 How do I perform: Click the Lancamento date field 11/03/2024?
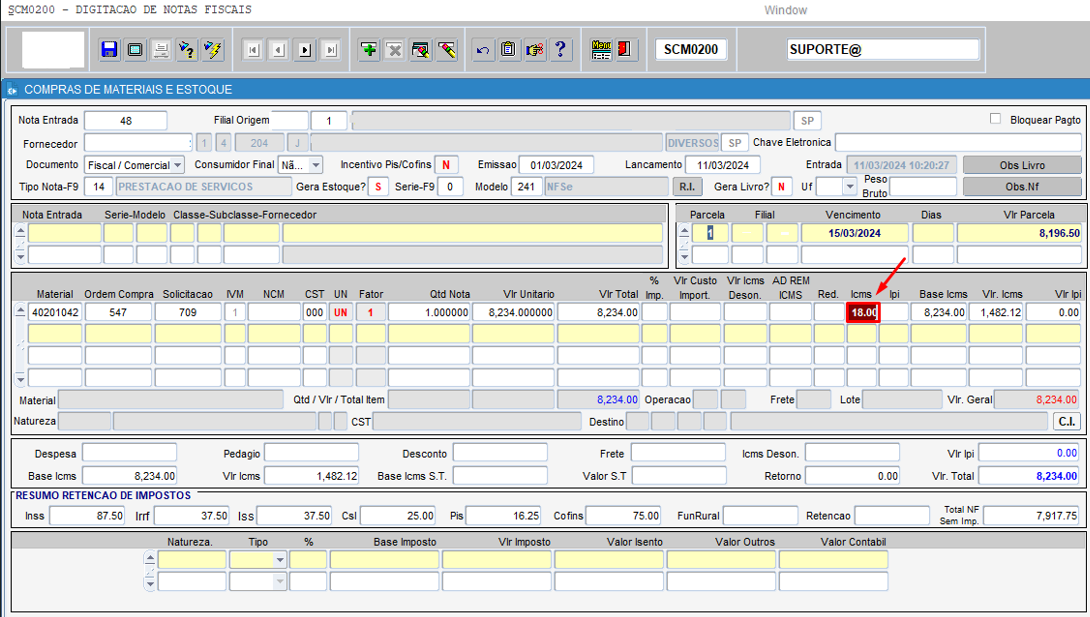(722, 165)
